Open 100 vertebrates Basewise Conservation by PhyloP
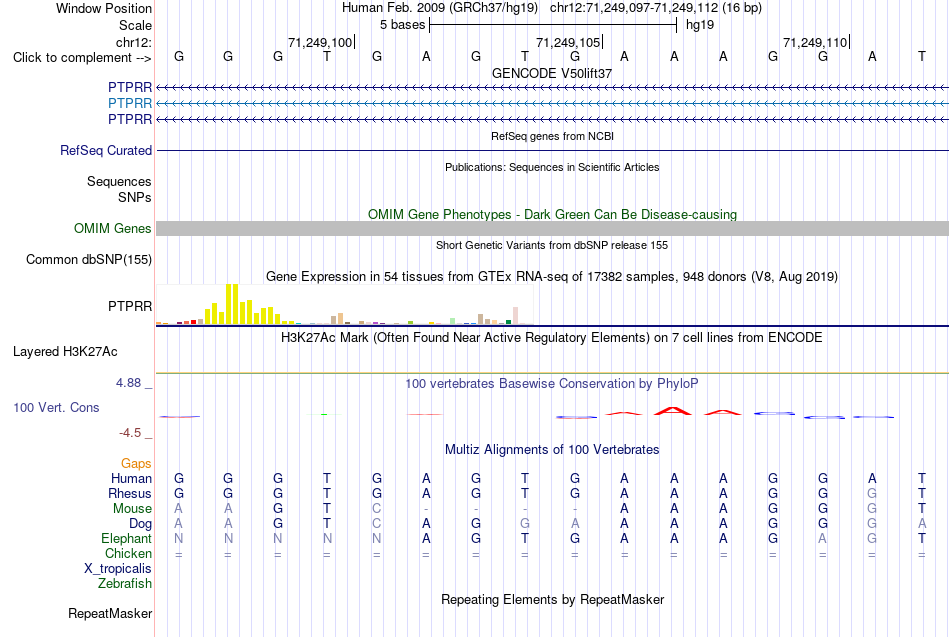This screenshot has height=637, width=950. tap(552, 384)
